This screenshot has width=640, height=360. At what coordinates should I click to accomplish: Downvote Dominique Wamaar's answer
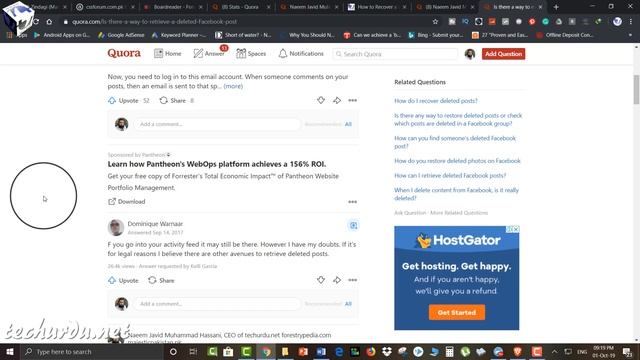tap(321, 280)
